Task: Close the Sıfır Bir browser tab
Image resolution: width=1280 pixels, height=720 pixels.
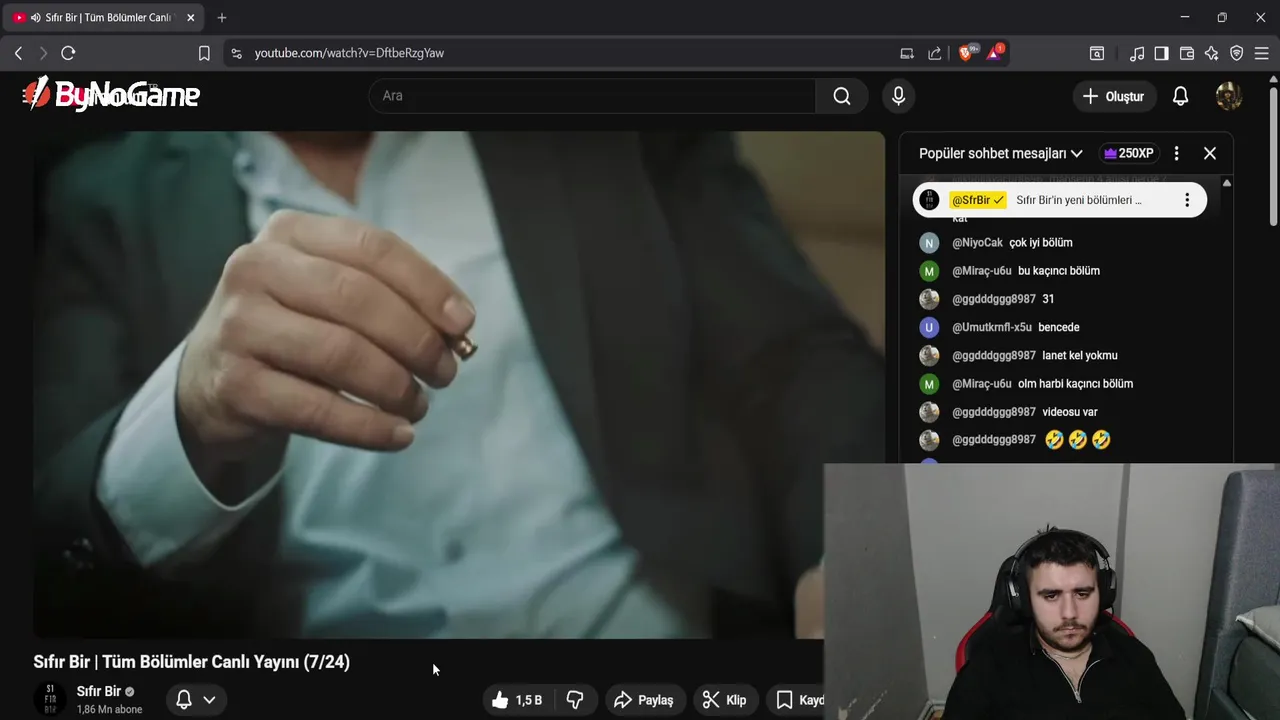Action: [190, 17]
